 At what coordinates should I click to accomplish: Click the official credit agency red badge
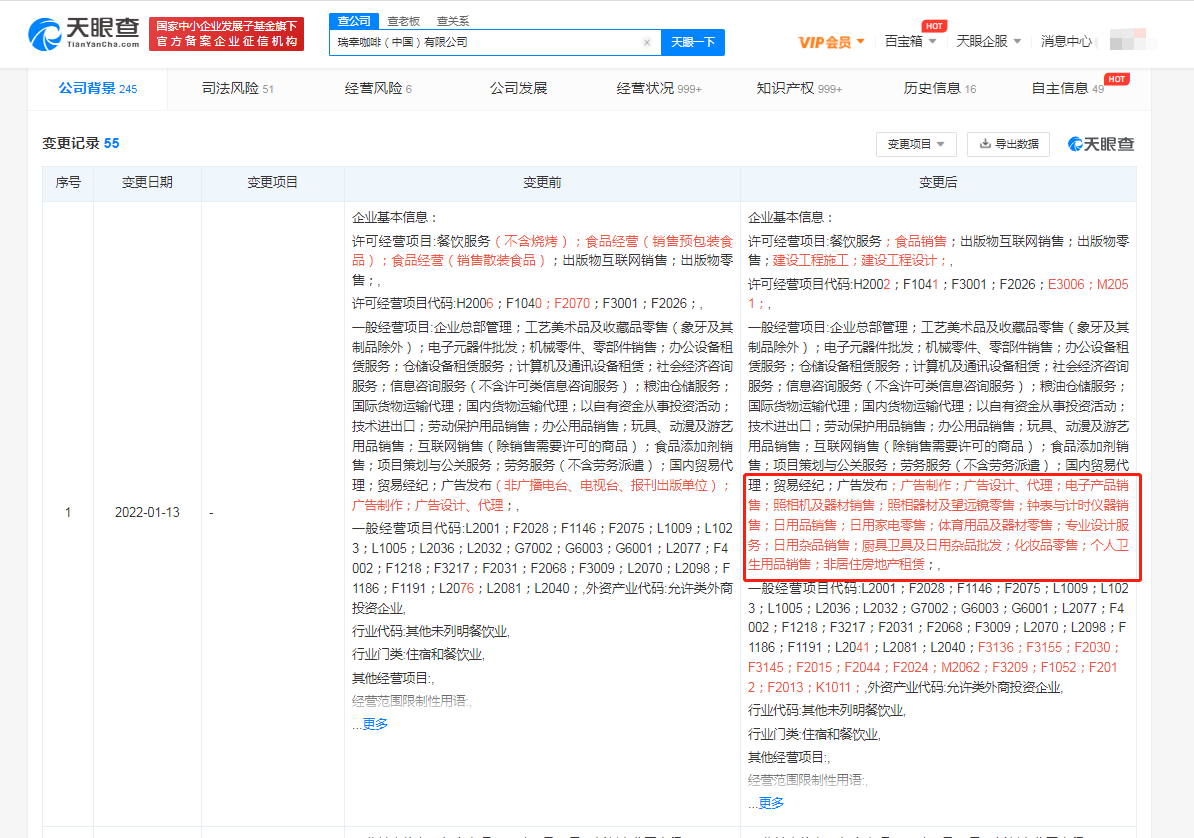point(227,34)
